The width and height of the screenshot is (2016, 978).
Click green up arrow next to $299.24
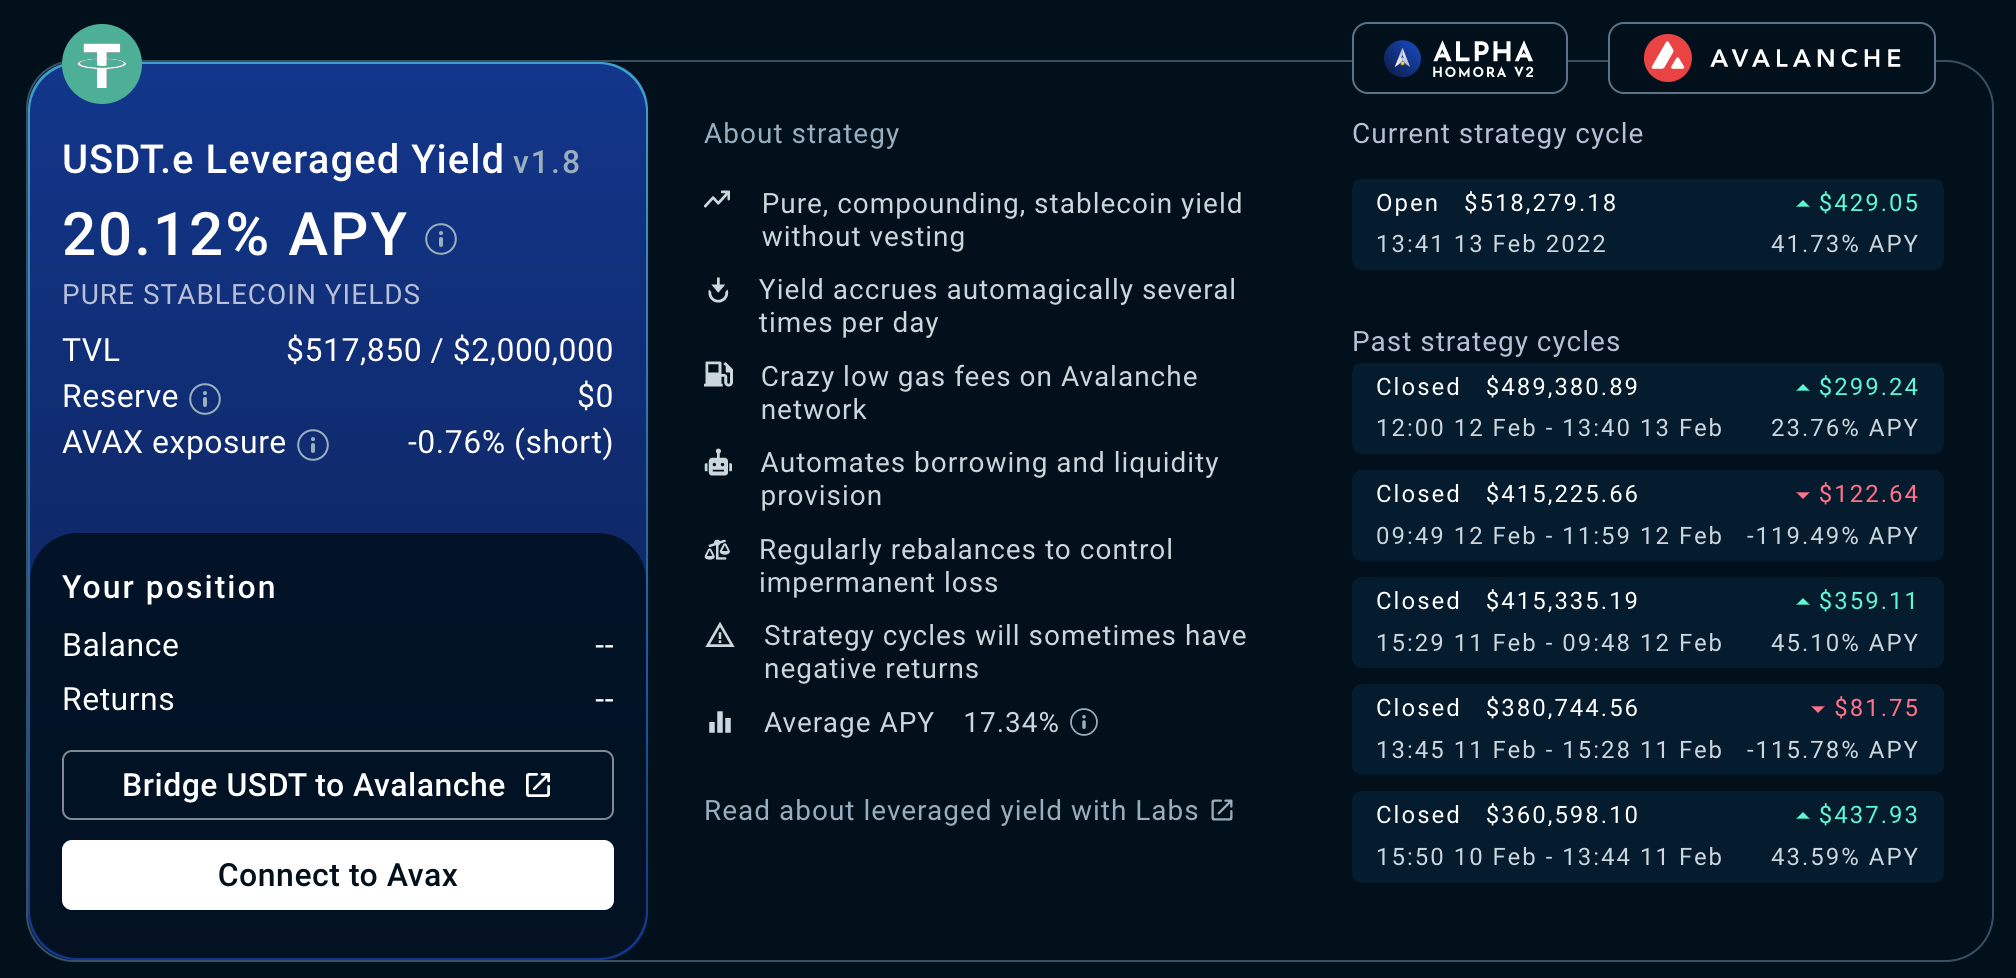[1803, 388]
